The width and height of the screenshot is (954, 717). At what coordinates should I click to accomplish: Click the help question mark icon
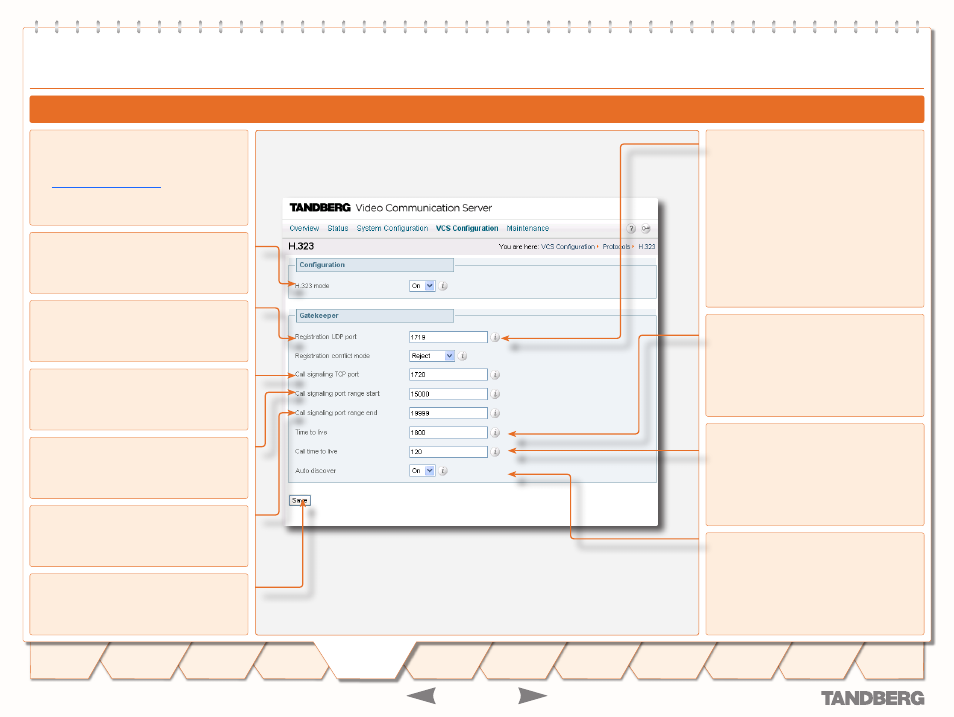[x=631, y=229]
